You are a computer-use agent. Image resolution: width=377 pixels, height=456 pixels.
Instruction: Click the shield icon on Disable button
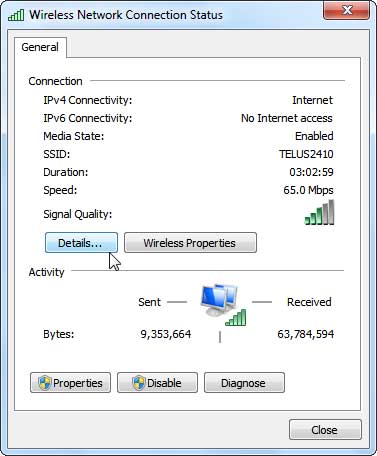tap(139, 383)
